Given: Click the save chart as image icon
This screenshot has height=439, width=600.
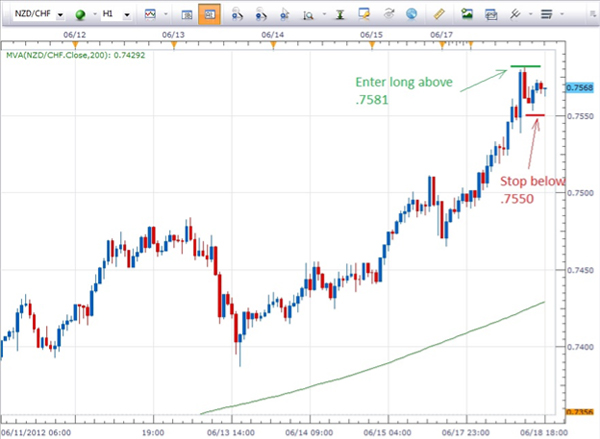Looking at the screenshot, I should click(466, 15).
